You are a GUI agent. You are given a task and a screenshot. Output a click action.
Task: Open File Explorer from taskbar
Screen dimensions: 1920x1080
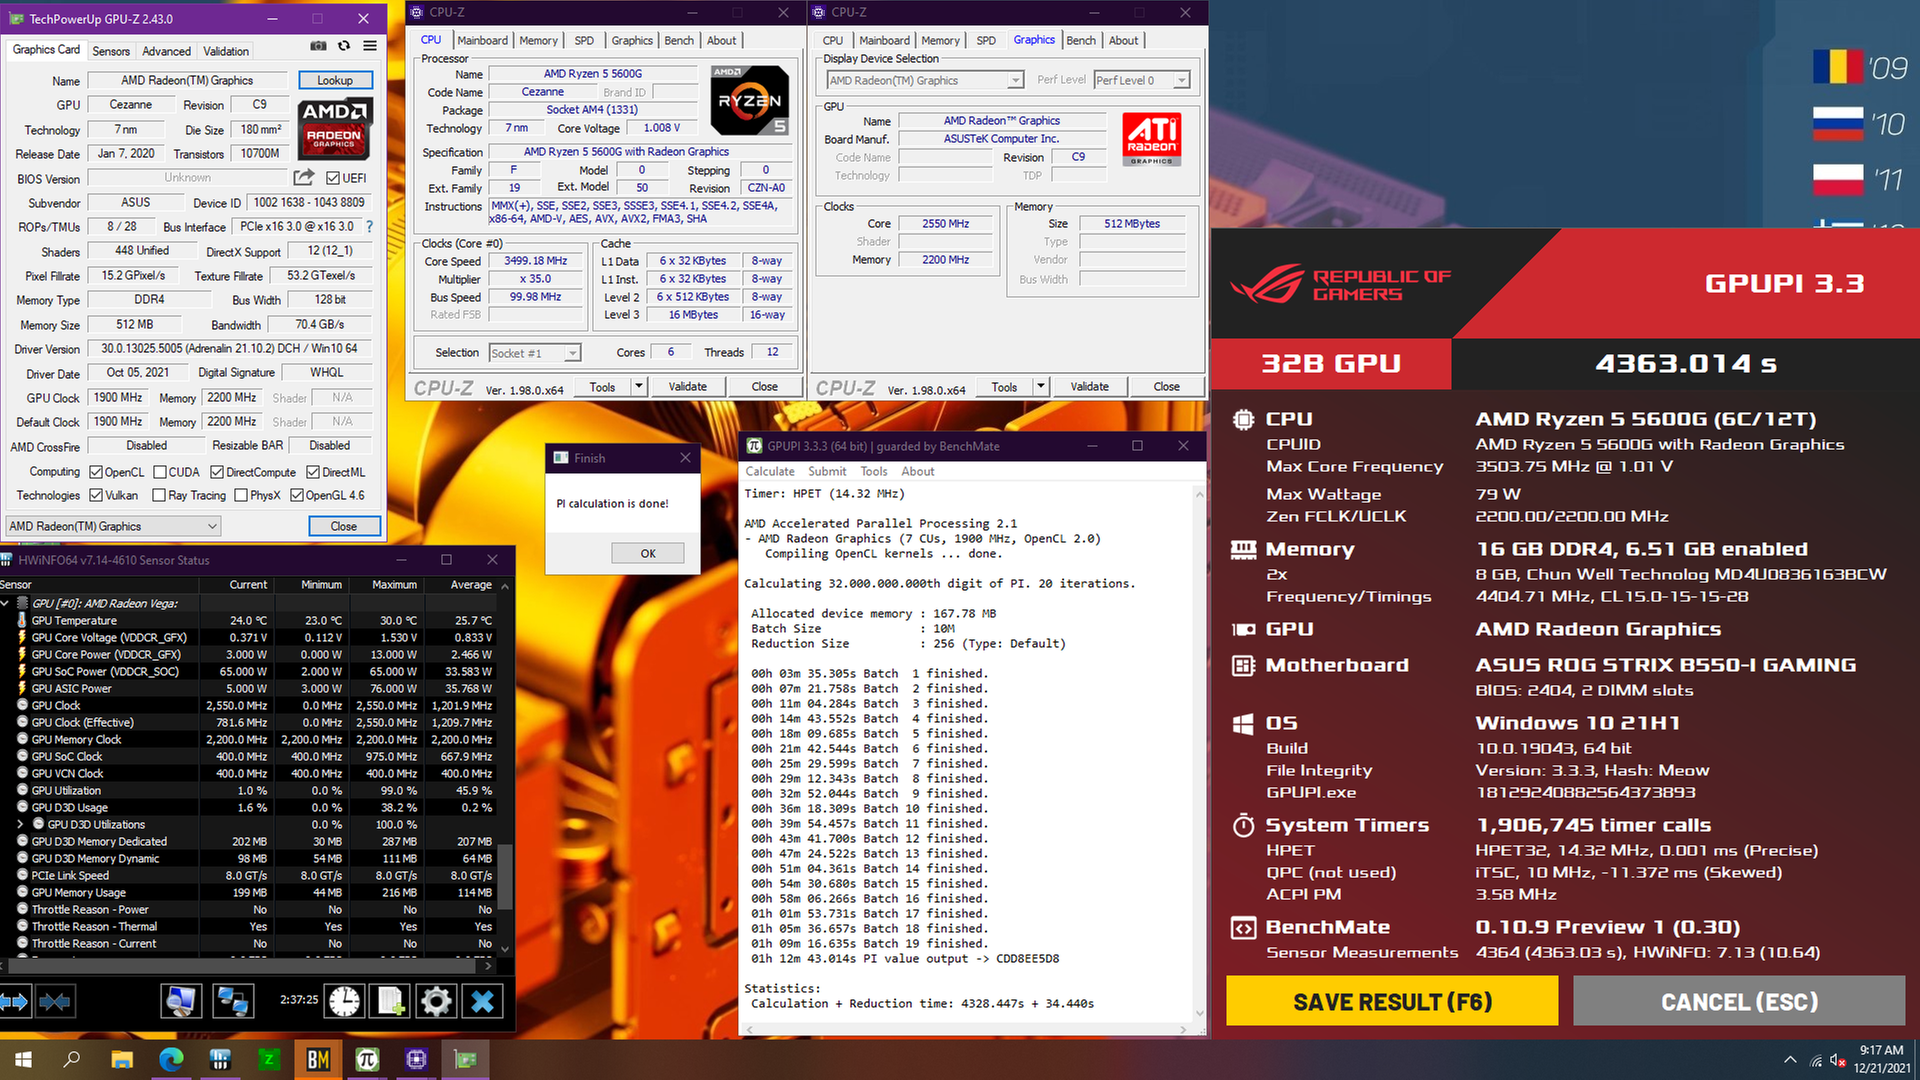[x=122, y=1059]
